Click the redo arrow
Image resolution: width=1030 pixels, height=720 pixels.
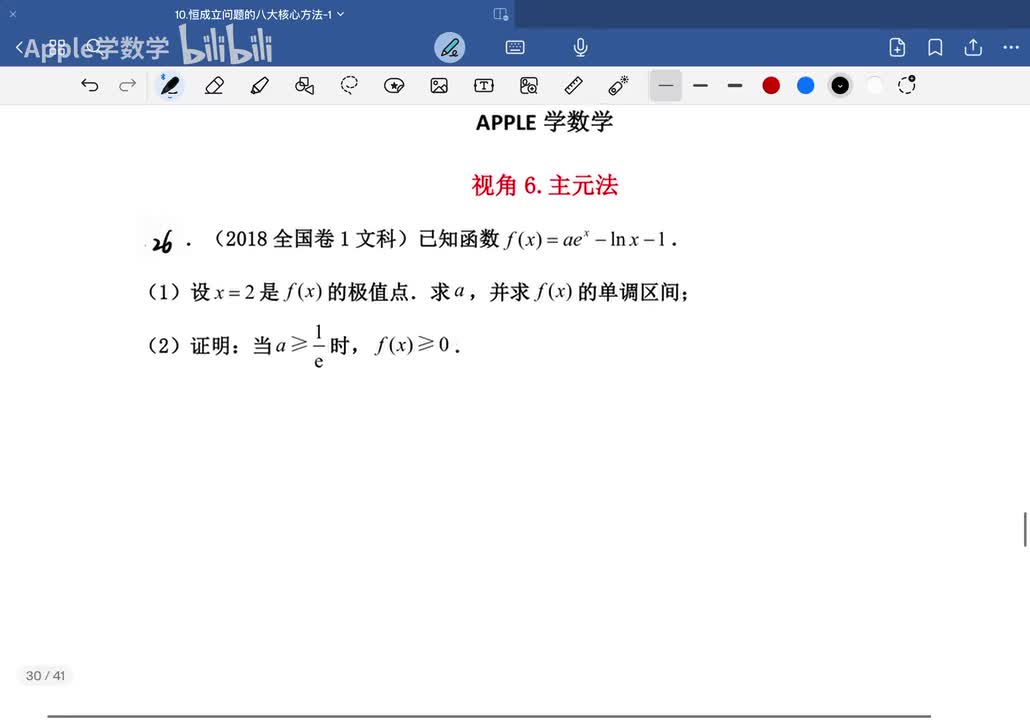point(127,85)
